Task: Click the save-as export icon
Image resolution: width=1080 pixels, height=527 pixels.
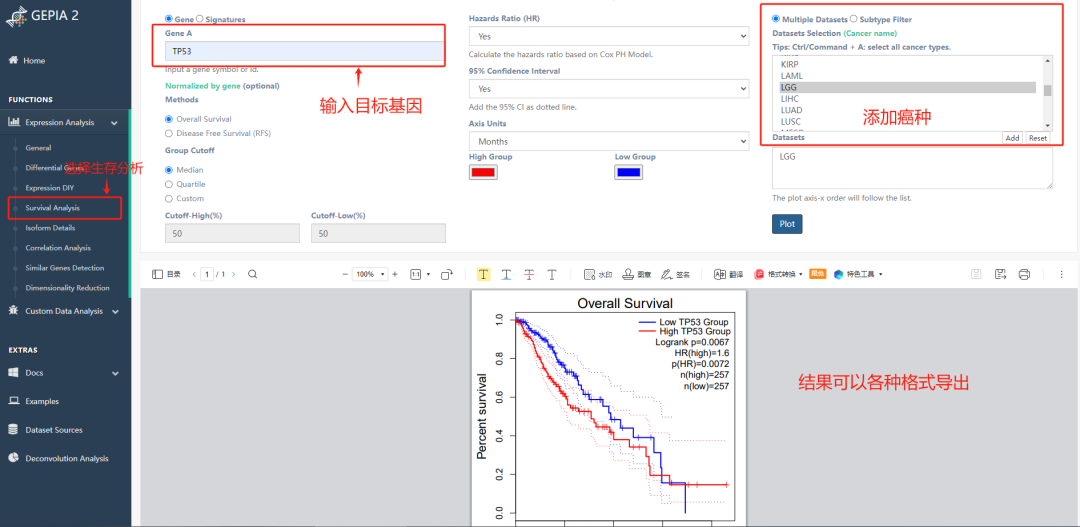Action: click(x=1000, y=274)
